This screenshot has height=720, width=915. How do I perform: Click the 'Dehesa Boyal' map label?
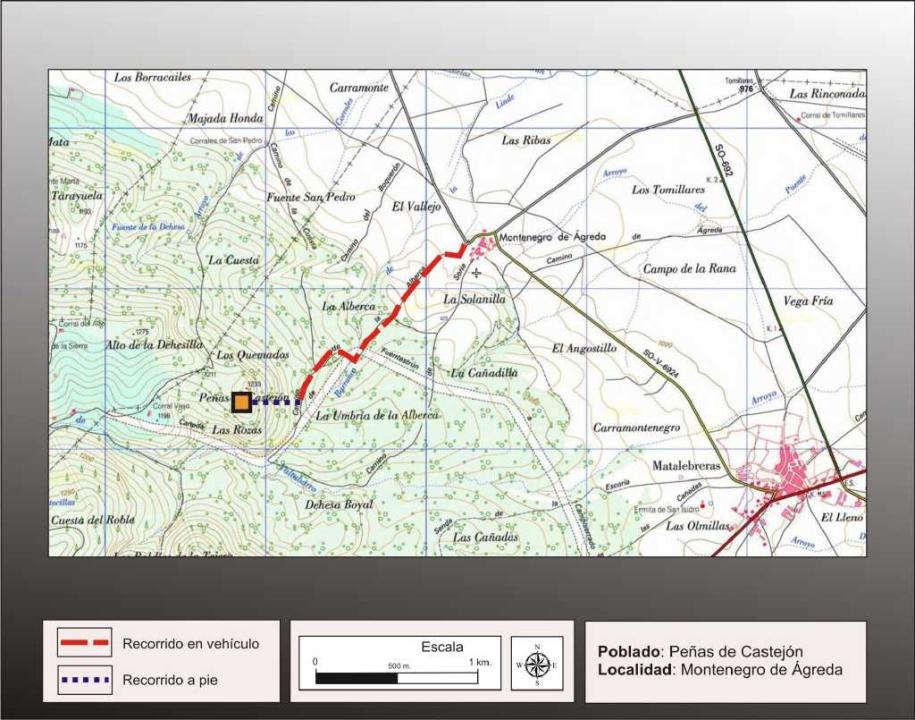(x=338, y=504)
